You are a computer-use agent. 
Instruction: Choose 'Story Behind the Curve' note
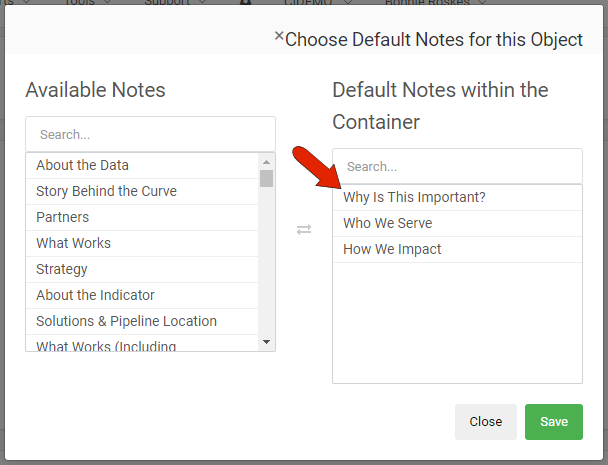[106, 191]
